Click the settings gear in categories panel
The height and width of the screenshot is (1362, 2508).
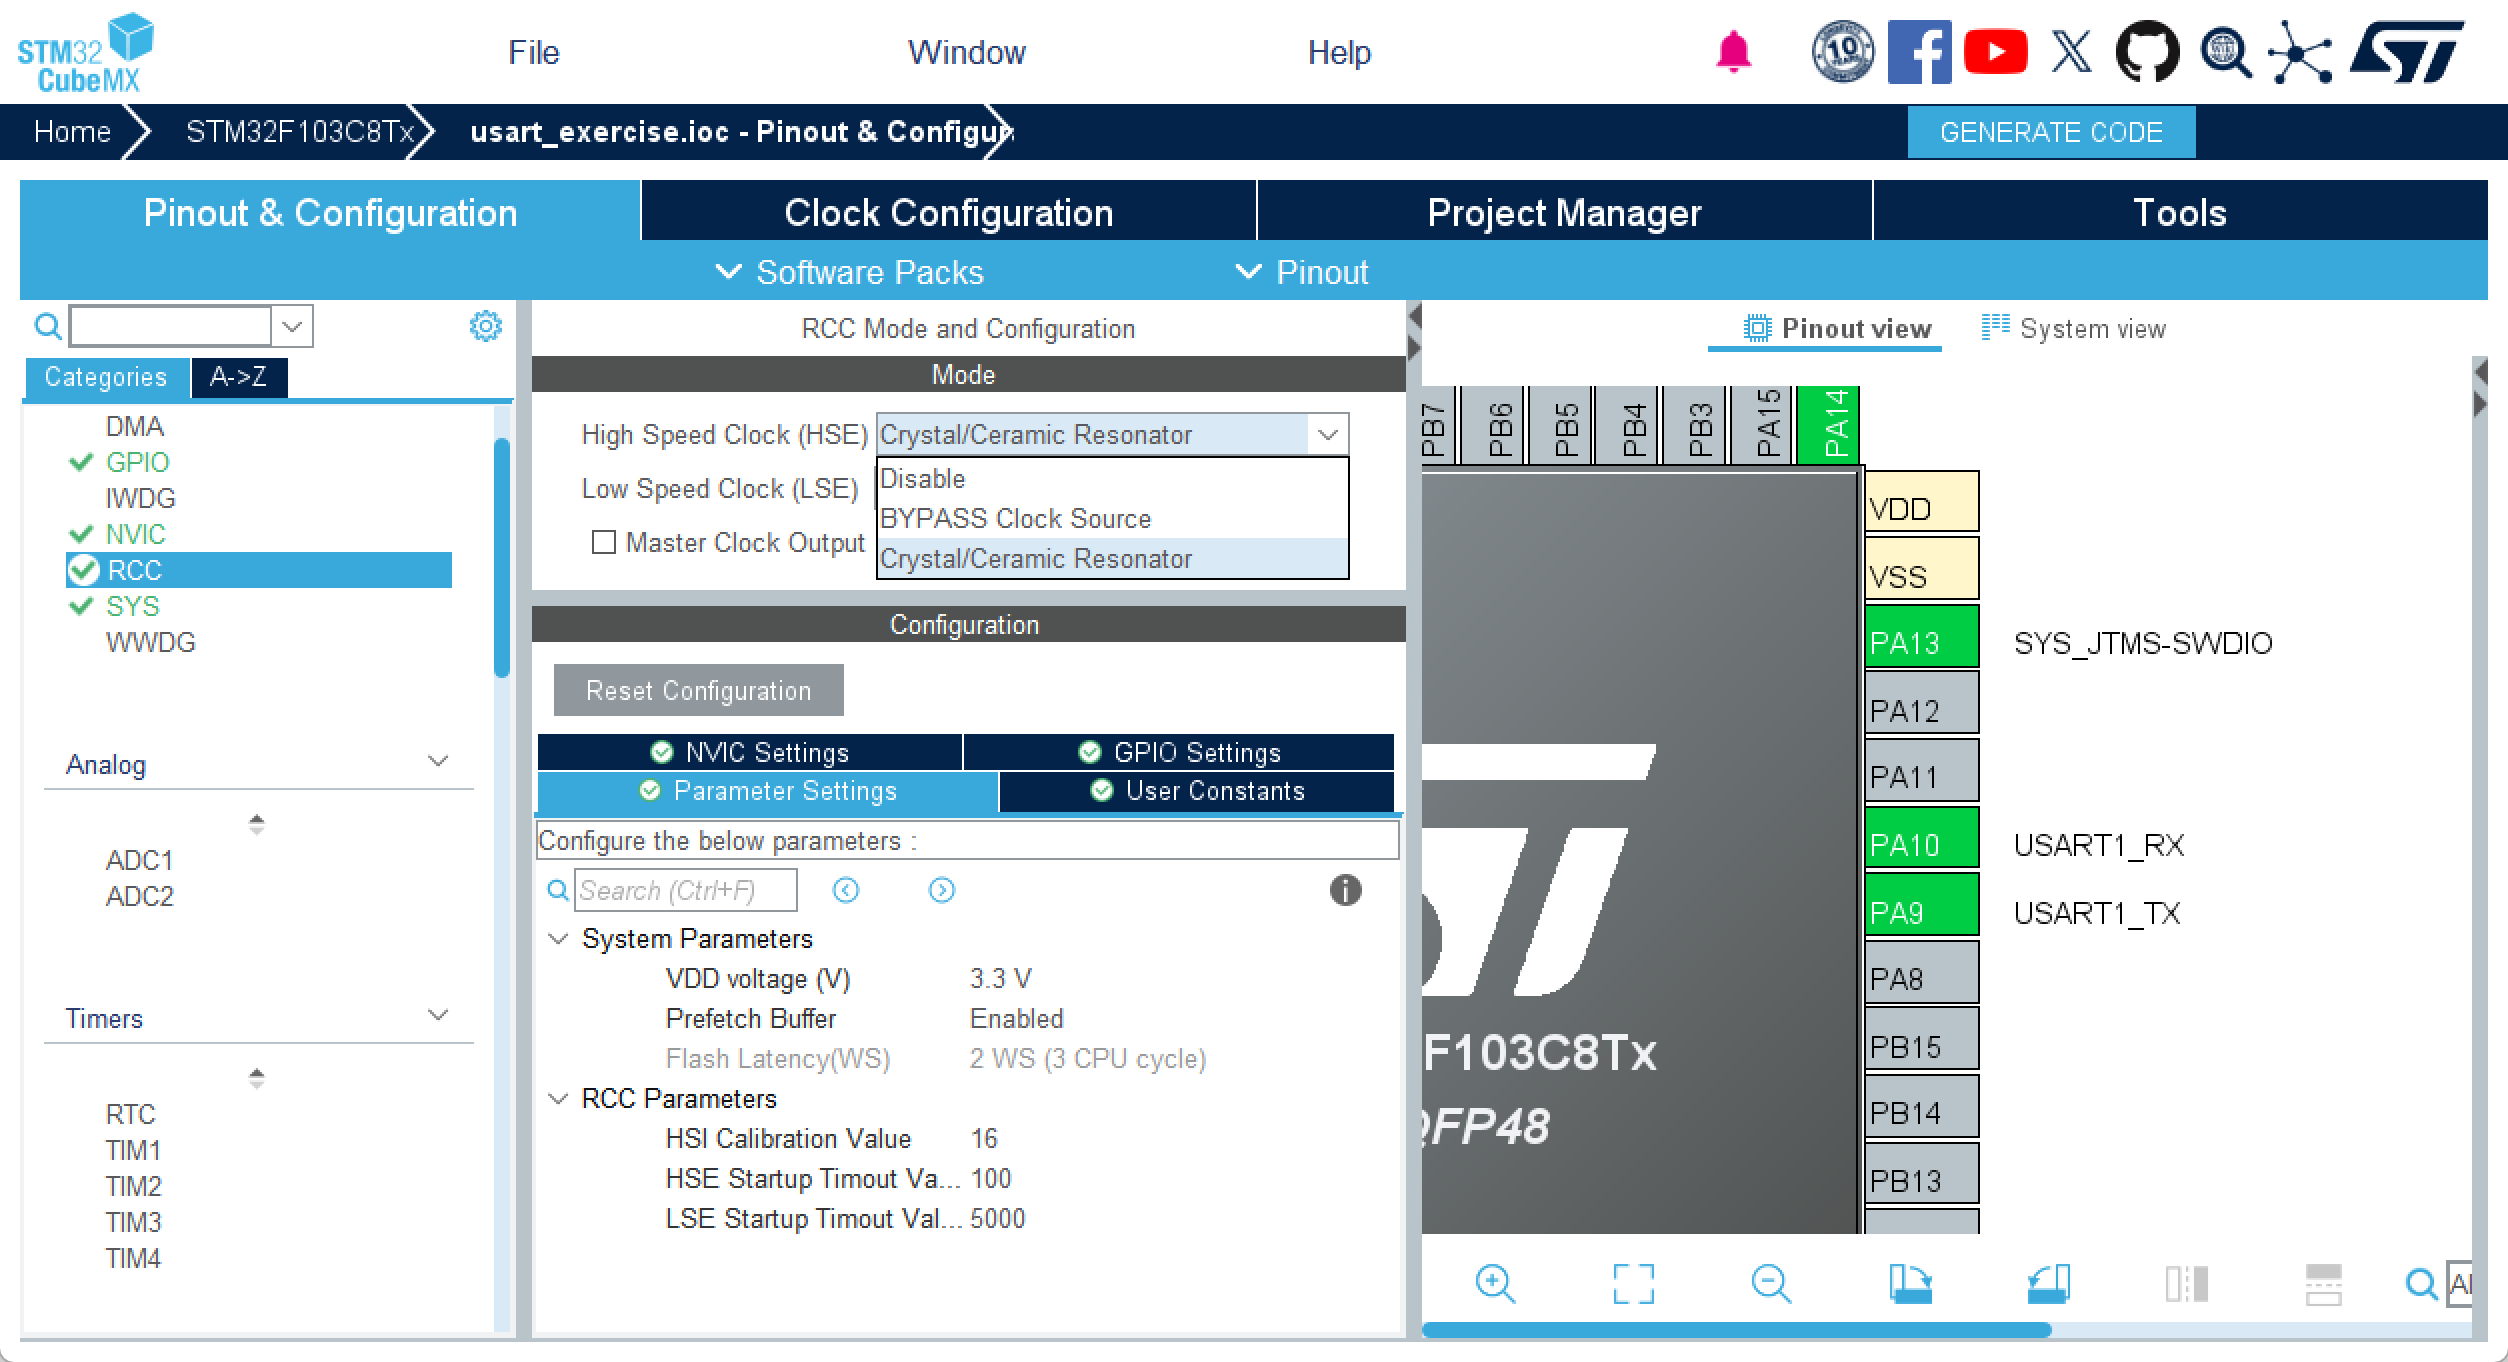pos(486,326)
